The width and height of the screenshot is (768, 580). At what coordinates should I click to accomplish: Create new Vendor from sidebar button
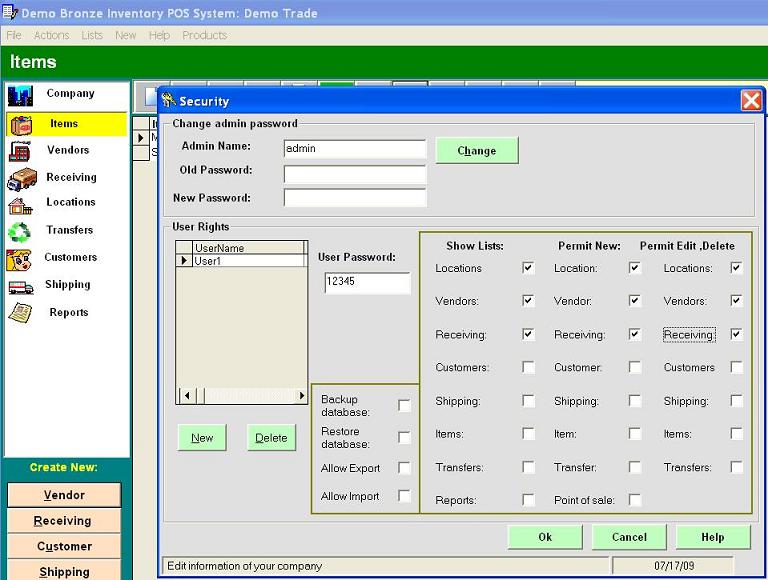coord(64,495)
